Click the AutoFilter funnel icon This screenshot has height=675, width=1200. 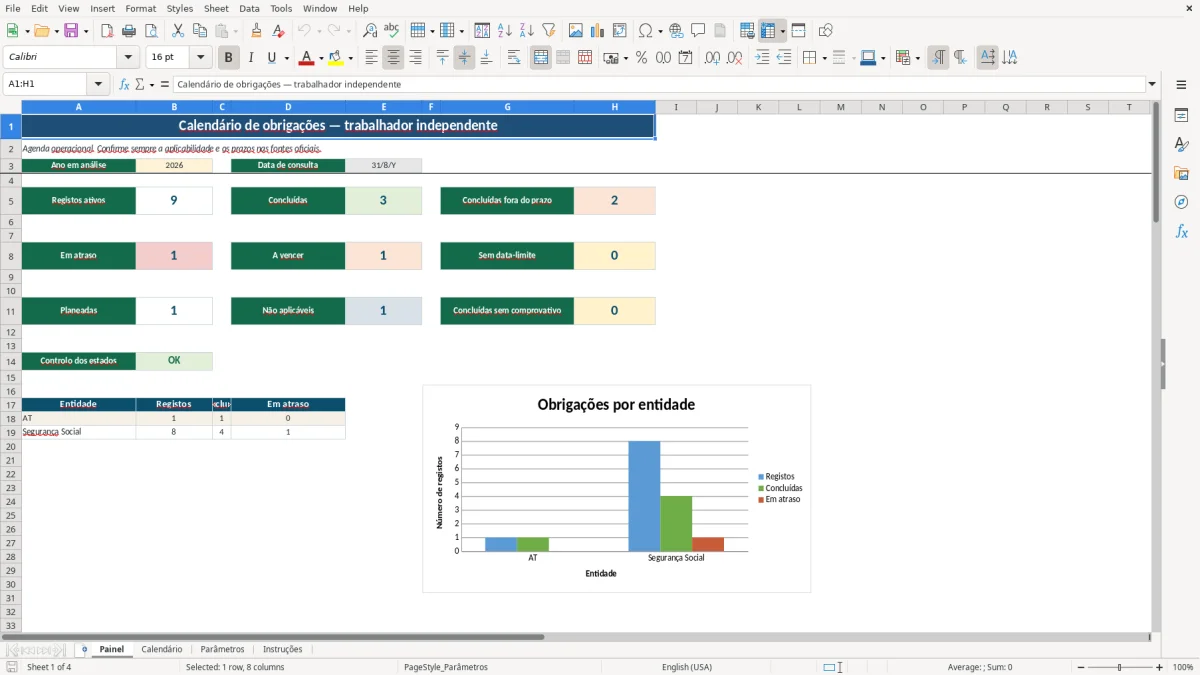[x=548, y=31]
